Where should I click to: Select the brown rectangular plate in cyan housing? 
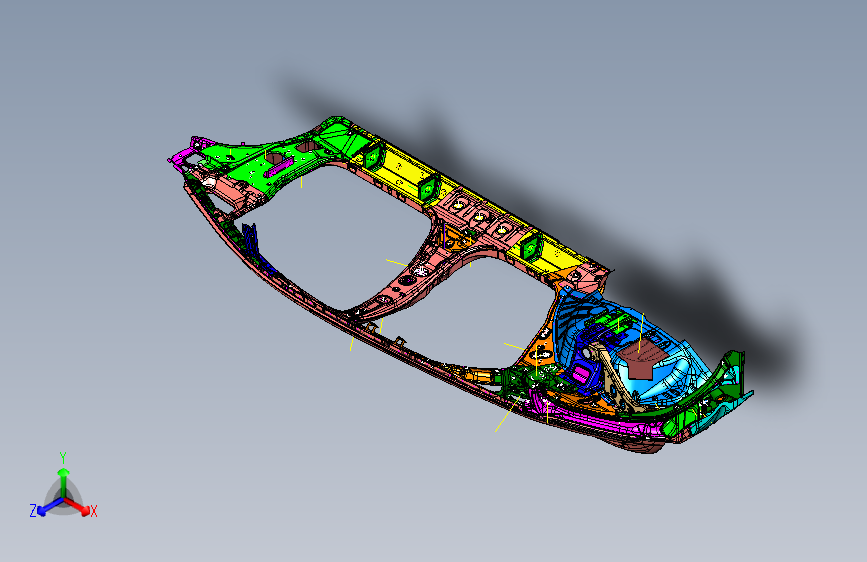coord(642,361)
